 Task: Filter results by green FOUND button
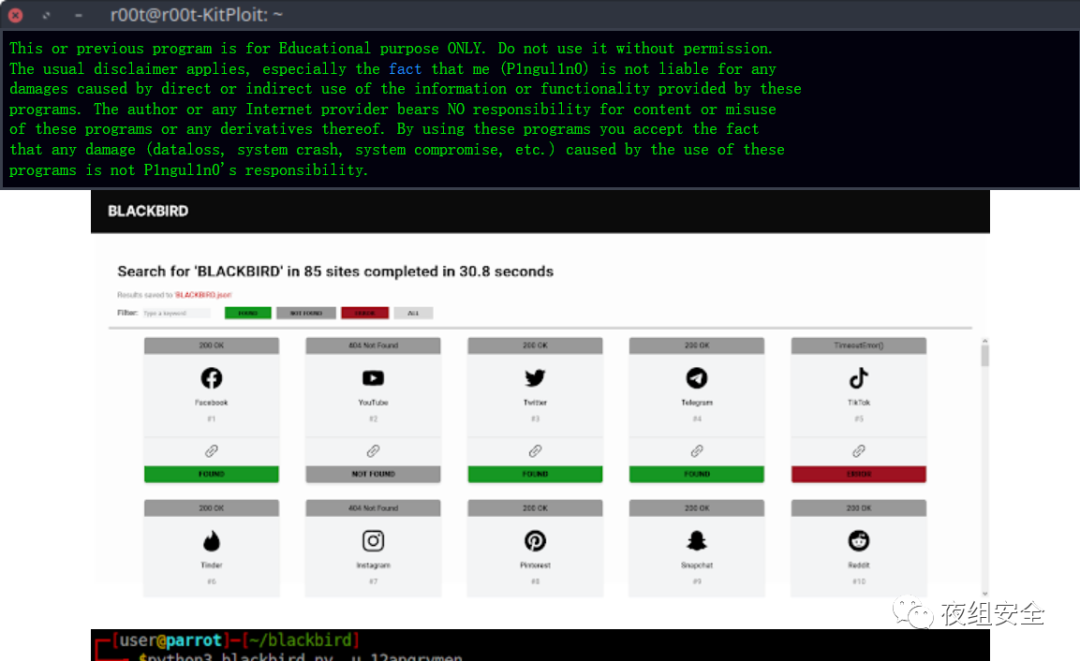click(x=248, y=313)
